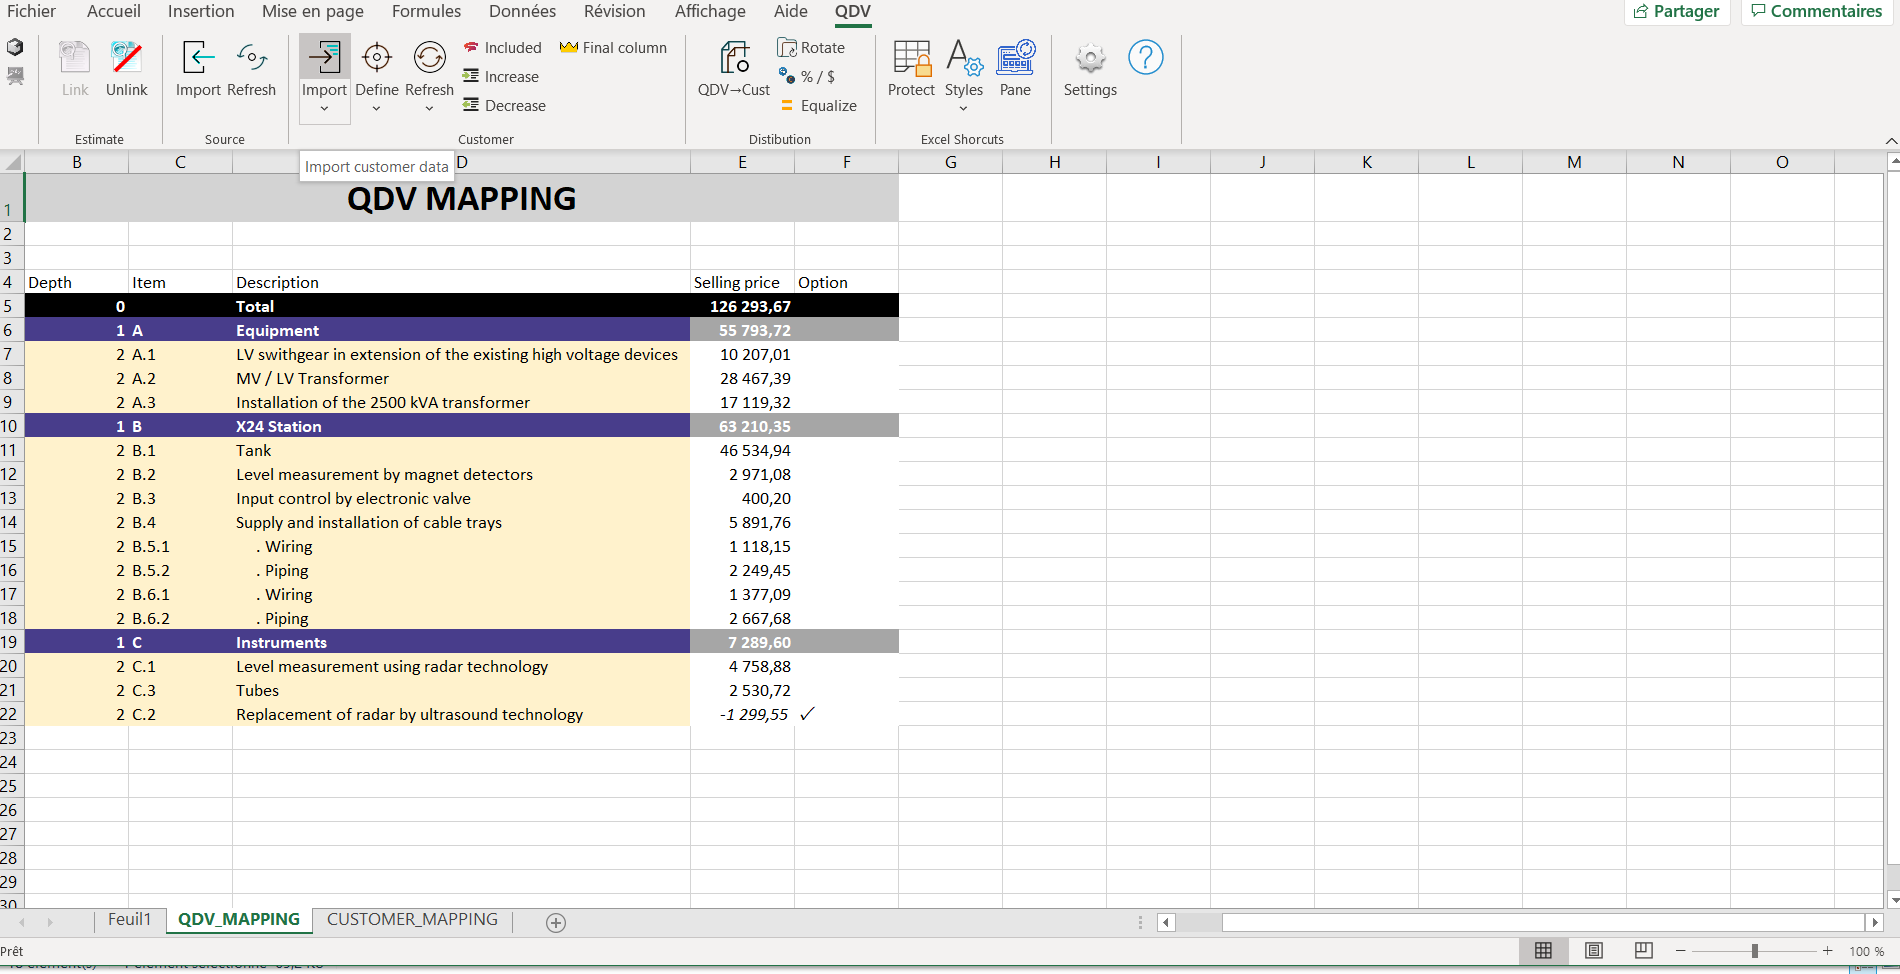Click the Styles icon
The image size is (1900, 974).
(964, 59)
